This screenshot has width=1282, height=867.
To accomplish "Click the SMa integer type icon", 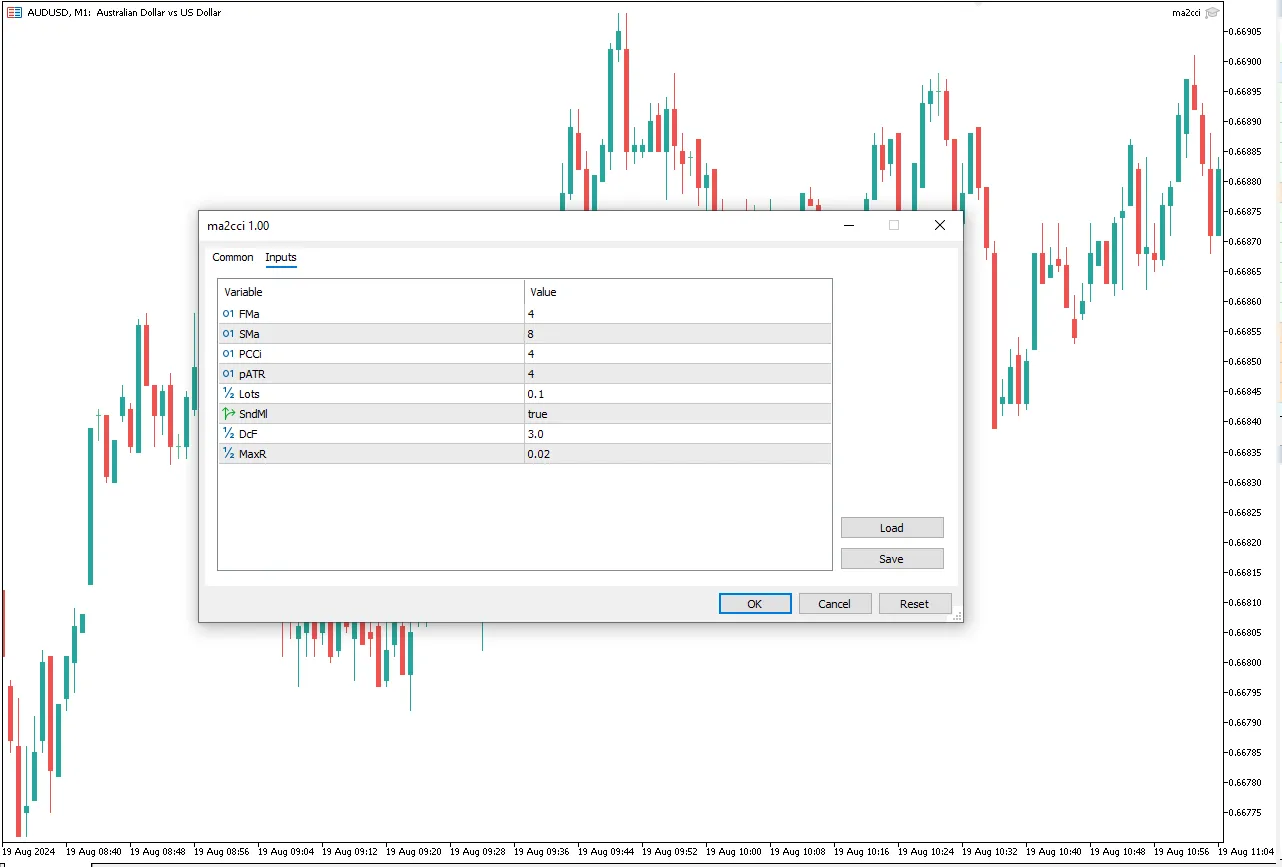I will point(228,334).
